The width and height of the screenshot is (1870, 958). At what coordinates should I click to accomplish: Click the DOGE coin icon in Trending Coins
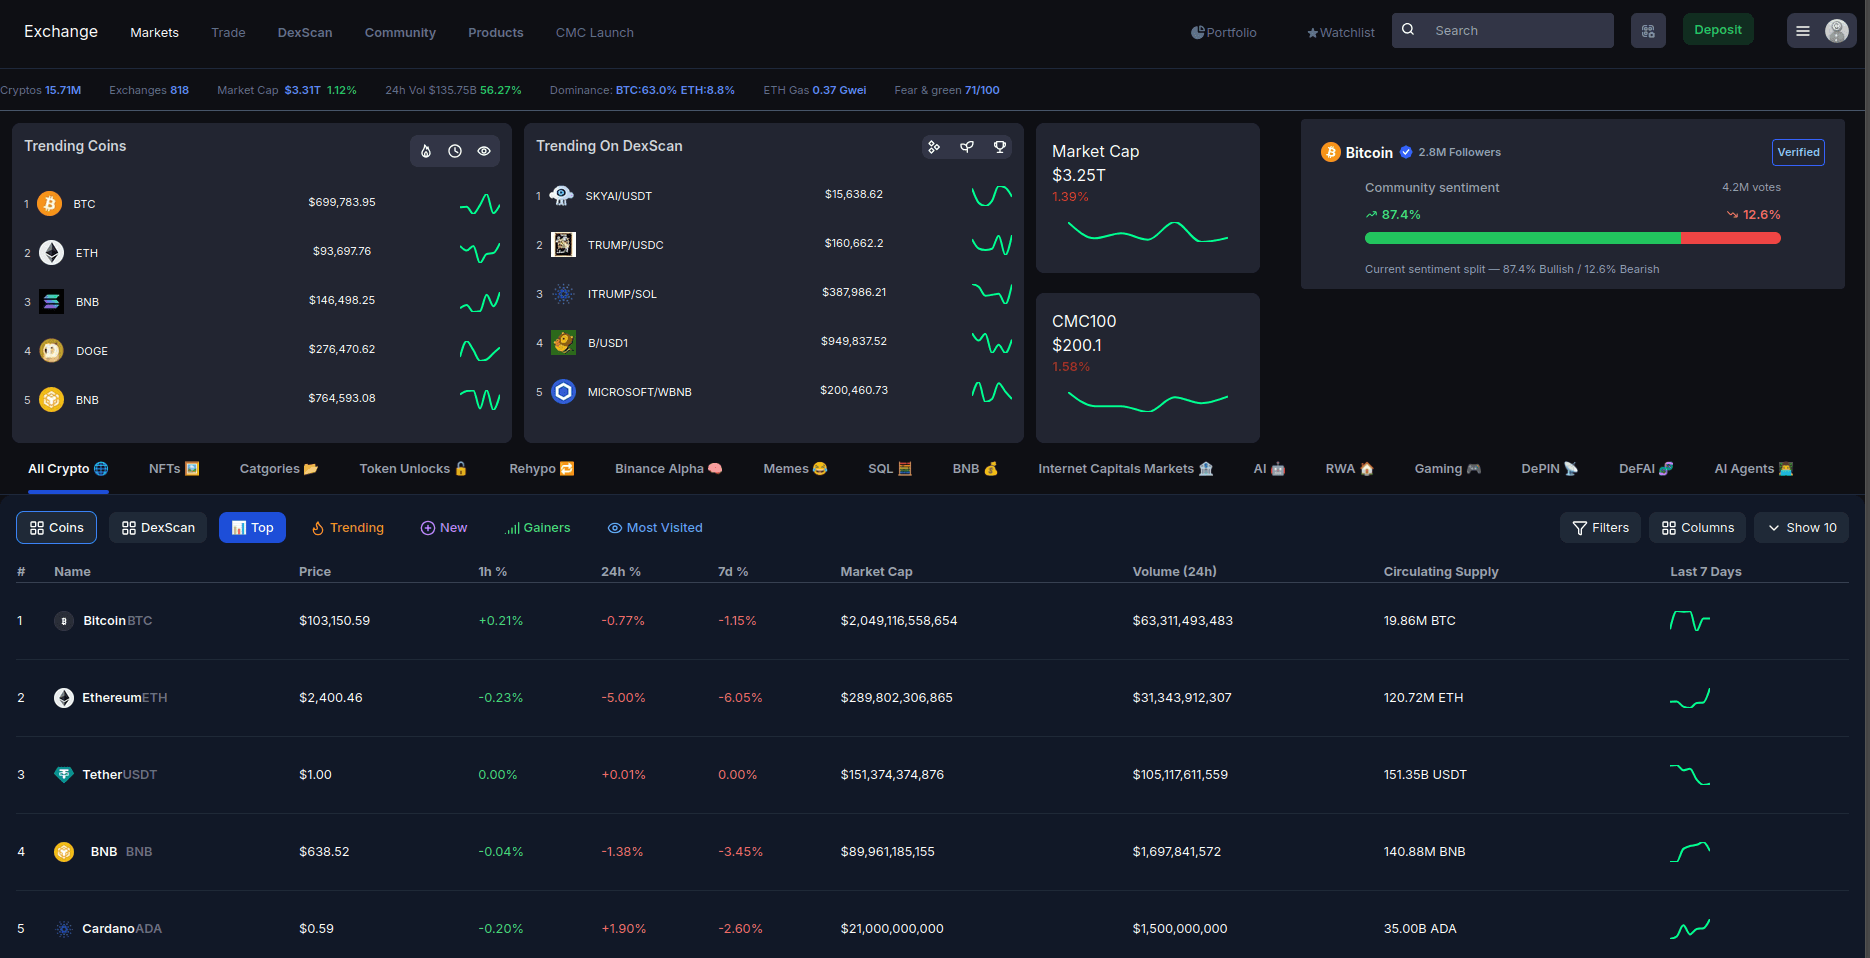point(51,351)
